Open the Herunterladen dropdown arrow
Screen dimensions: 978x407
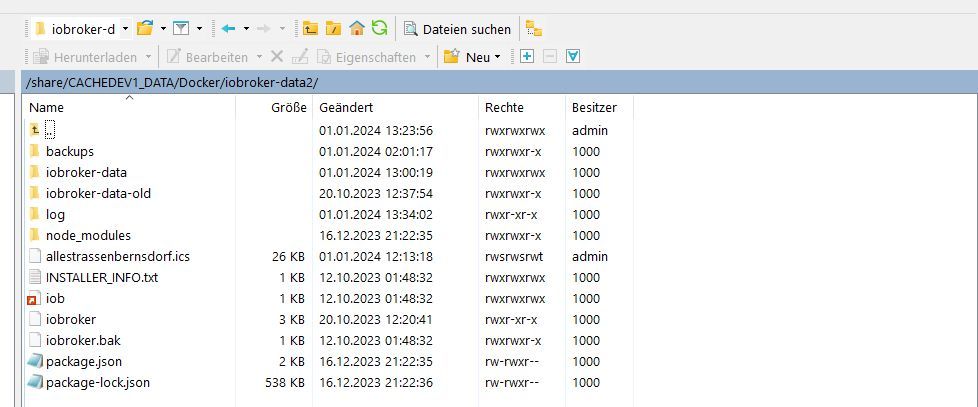point(148,57)
